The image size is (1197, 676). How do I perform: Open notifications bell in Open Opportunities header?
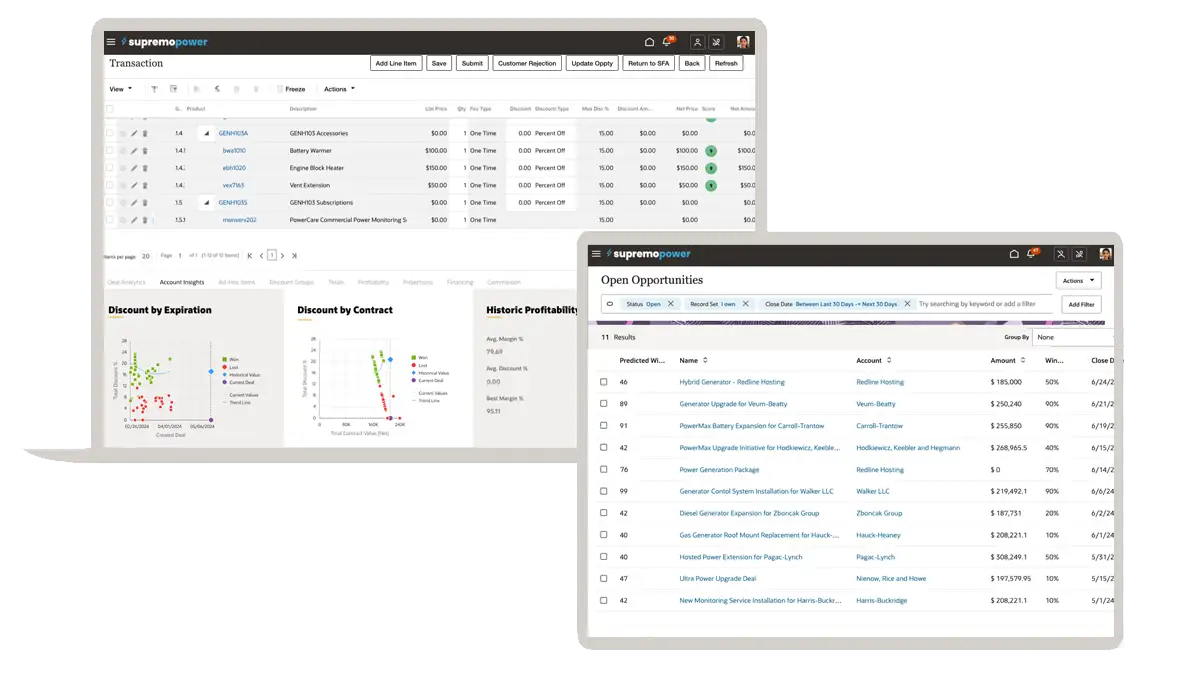point(1031,254)
